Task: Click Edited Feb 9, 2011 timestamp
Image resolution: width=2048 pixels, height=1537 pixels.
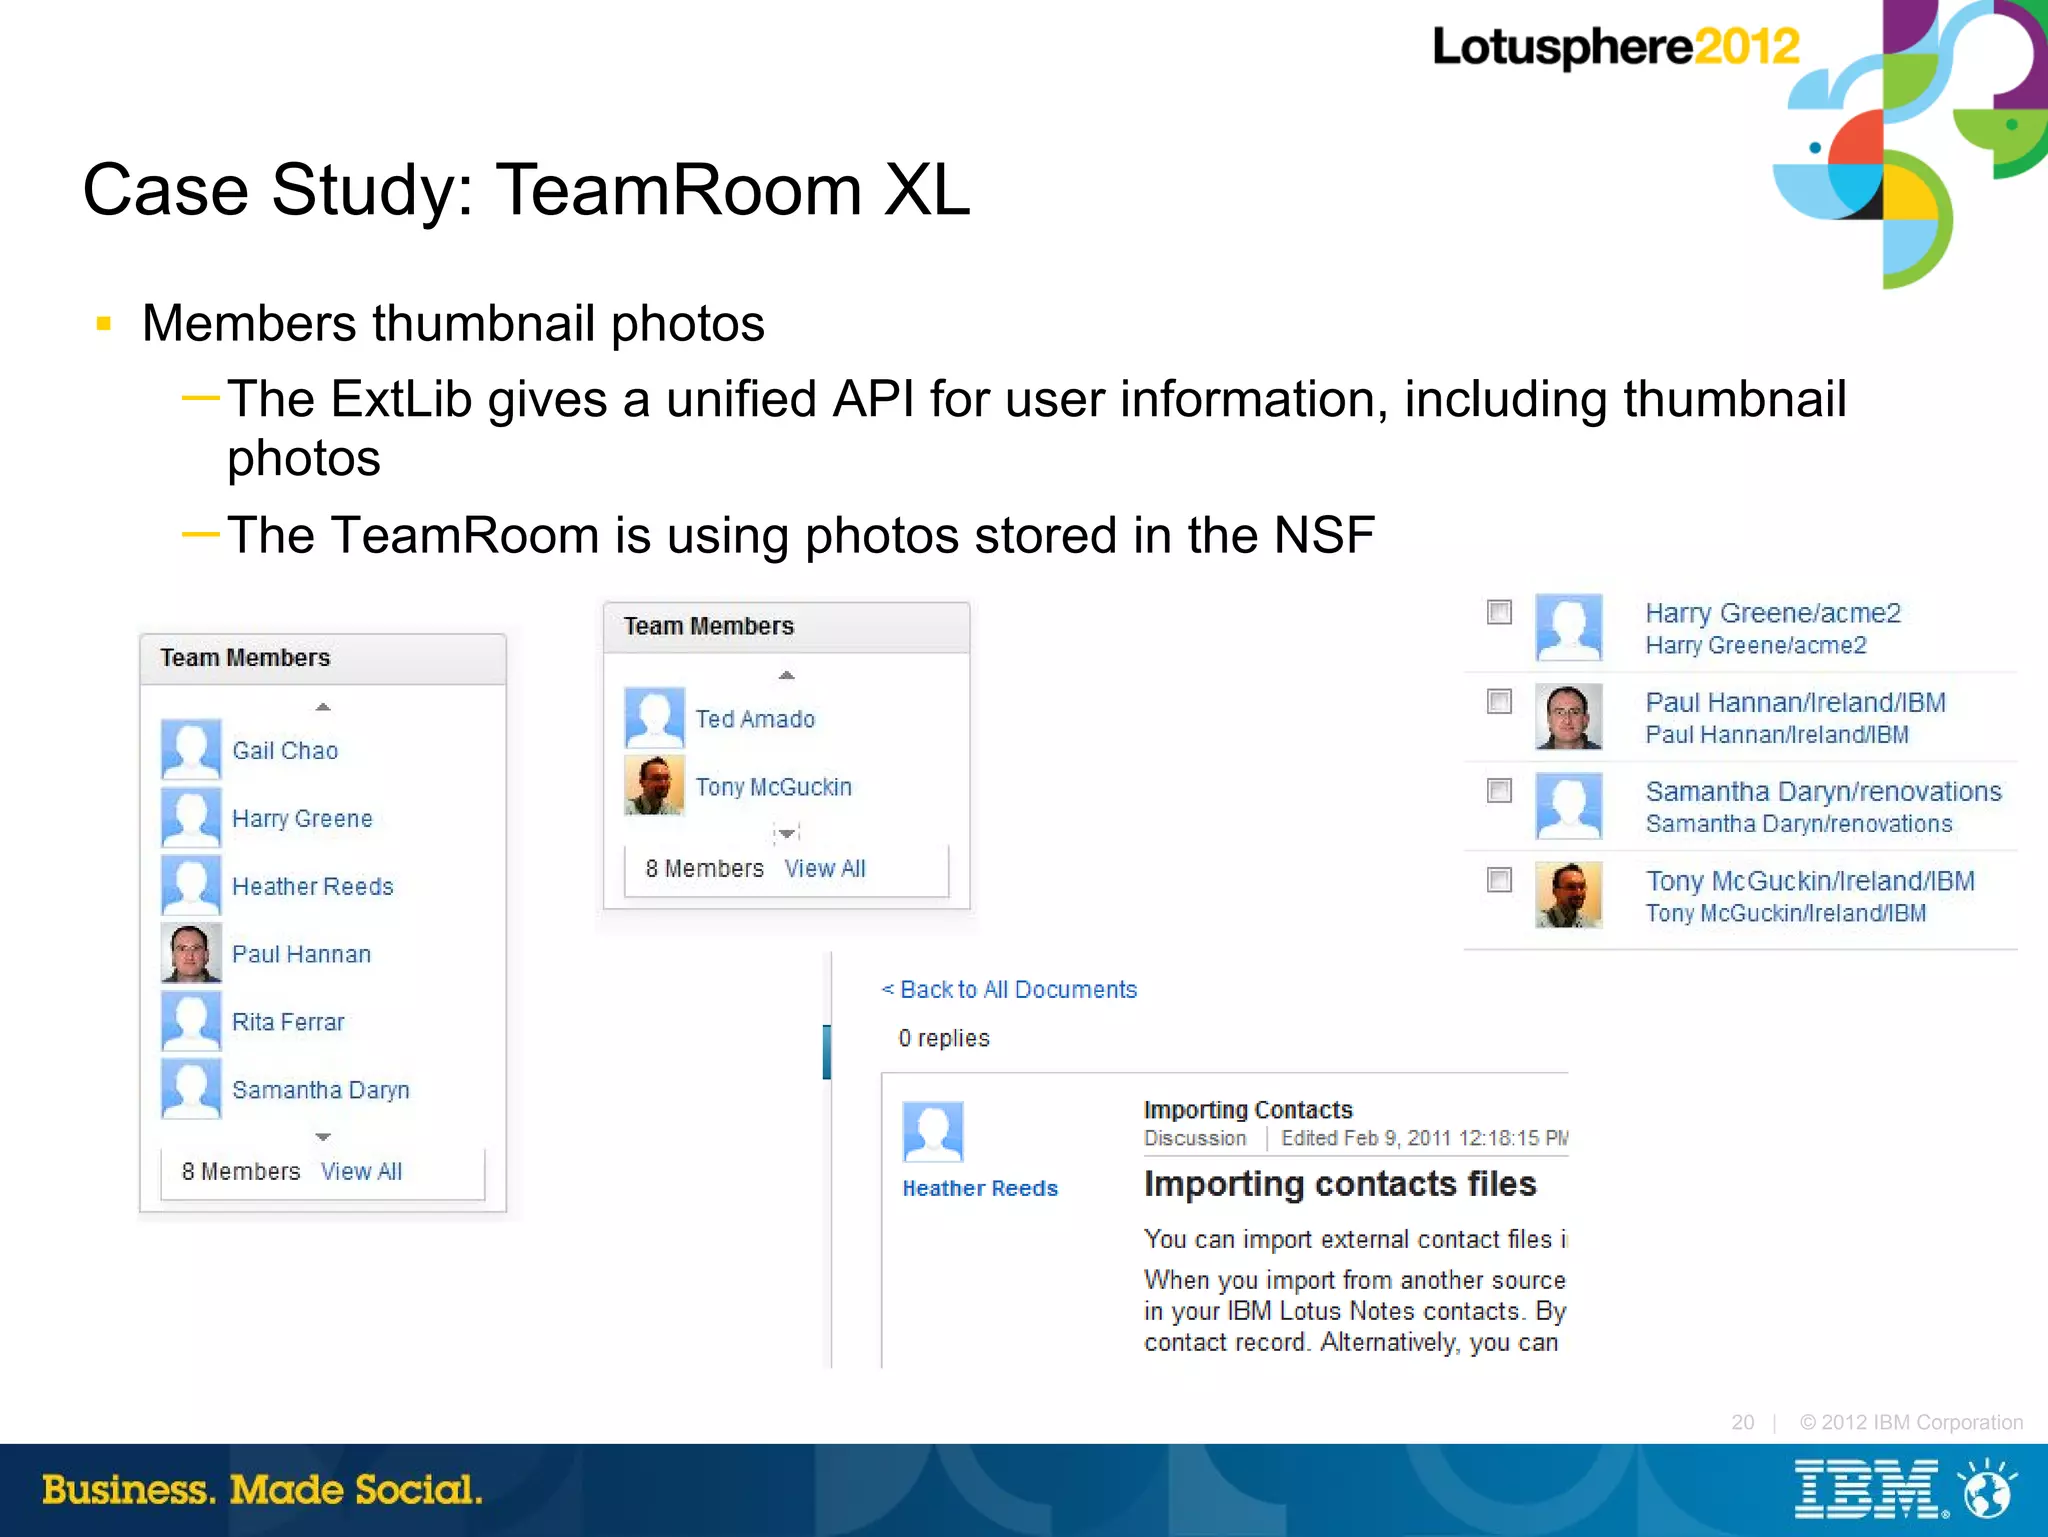Action: tap(1424, 1138)
